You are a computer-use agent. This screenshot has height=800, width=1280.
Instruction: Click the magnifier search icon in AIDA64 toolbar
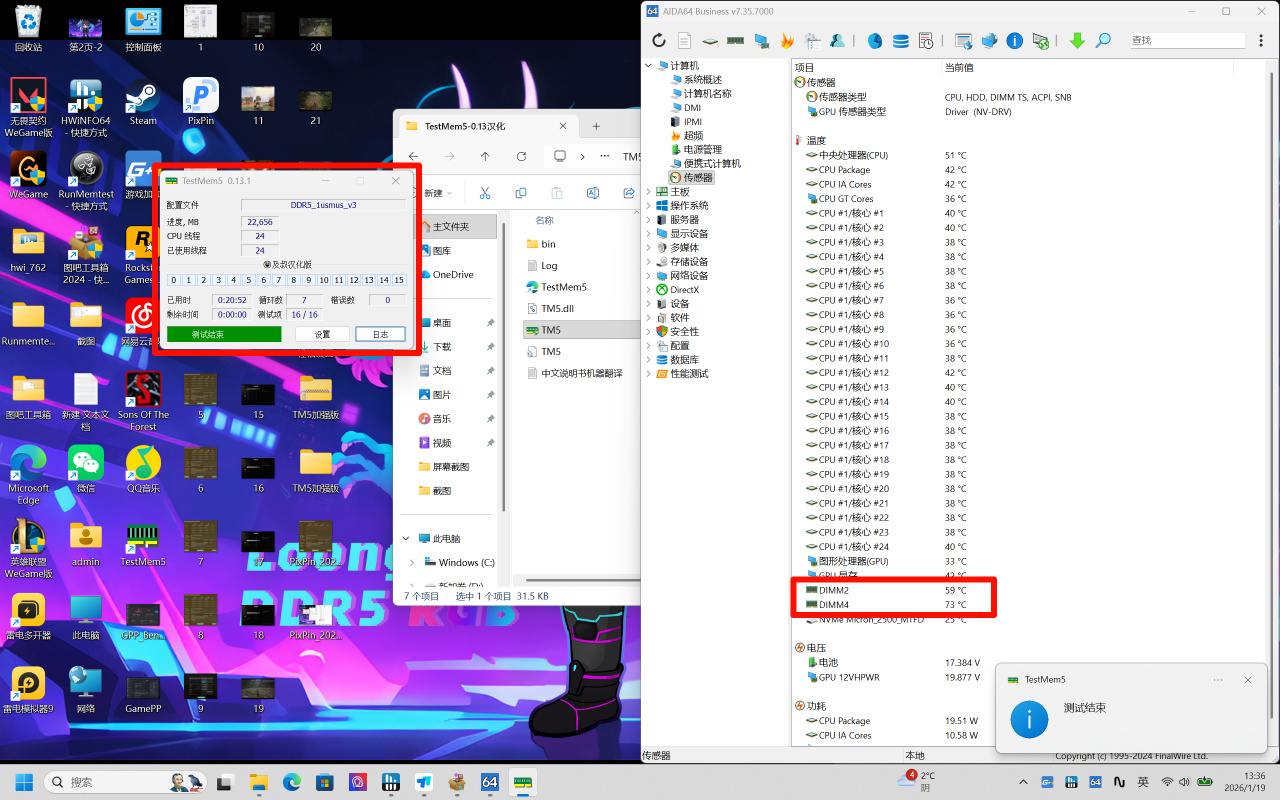[x=1103, y=41]
